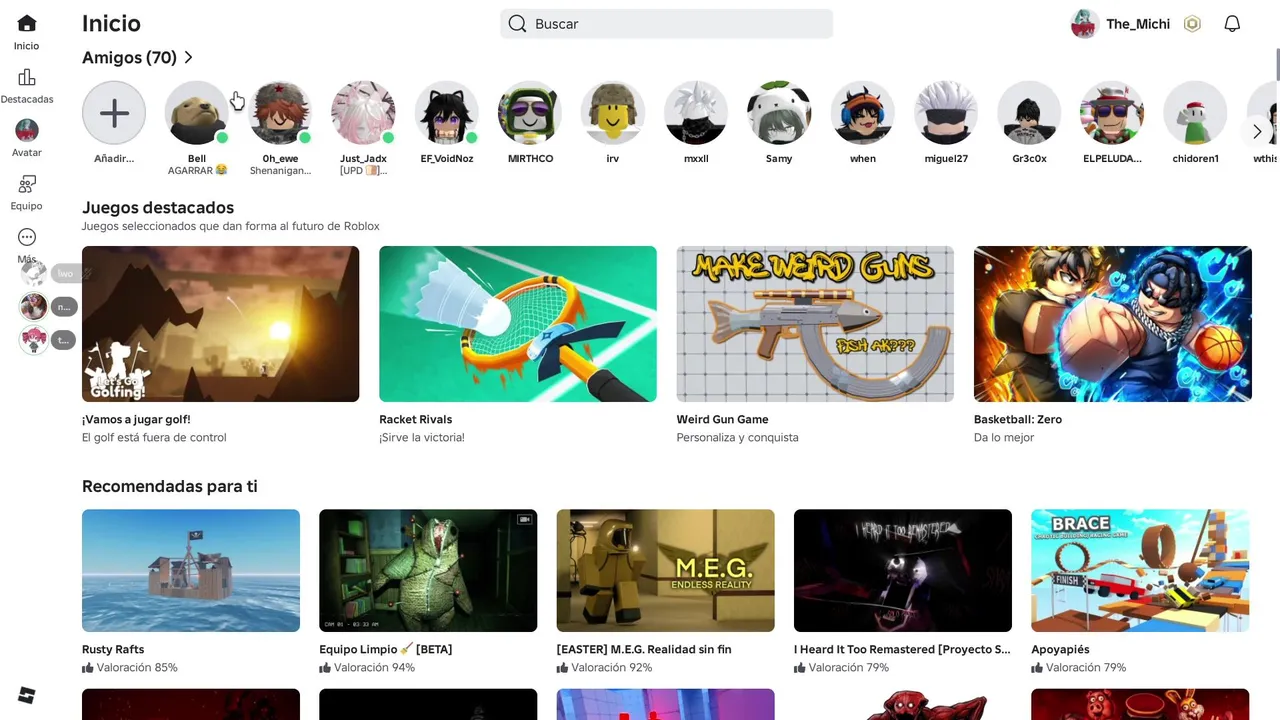Viewport: 1280px width, 720px height.
Task: Open I Heard It Too Remastered thumbnail
Action: click(903, 571)
